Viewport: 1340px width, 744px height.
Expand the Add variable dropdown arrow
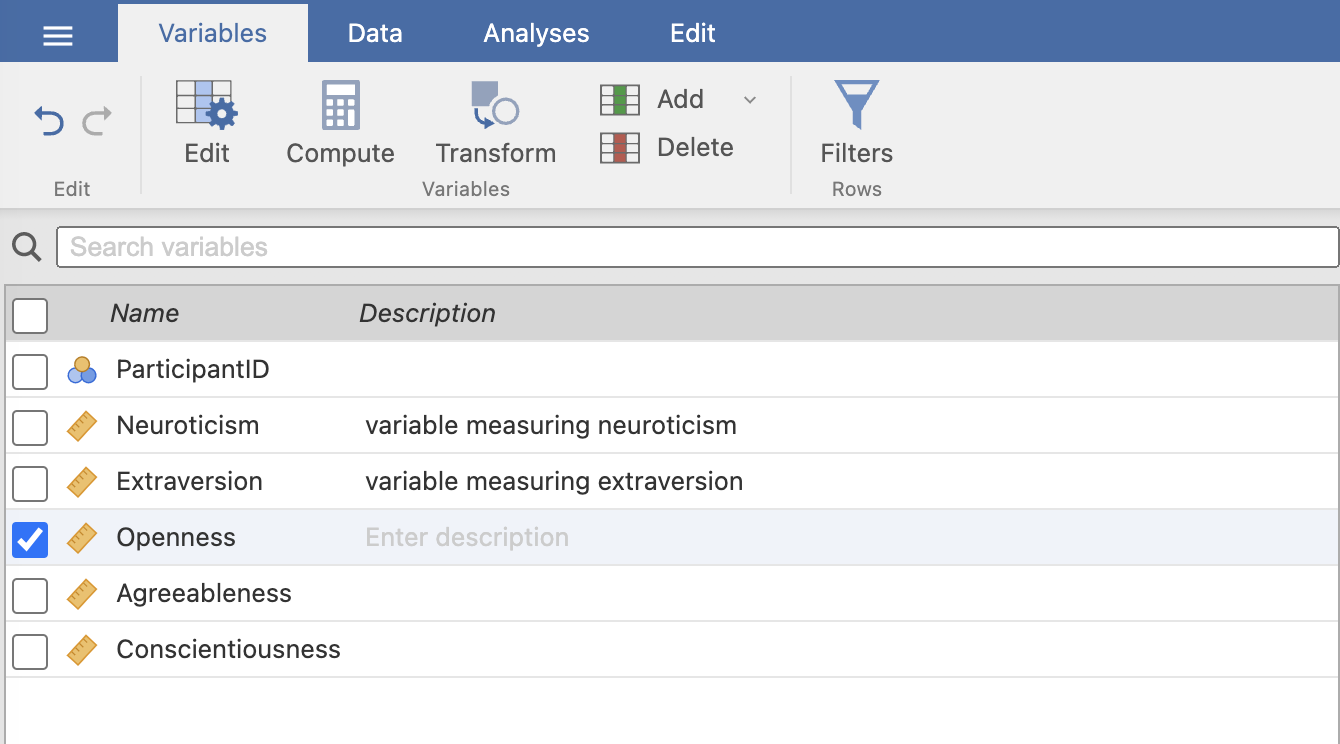pyautogui.click(x=750, y=100)
